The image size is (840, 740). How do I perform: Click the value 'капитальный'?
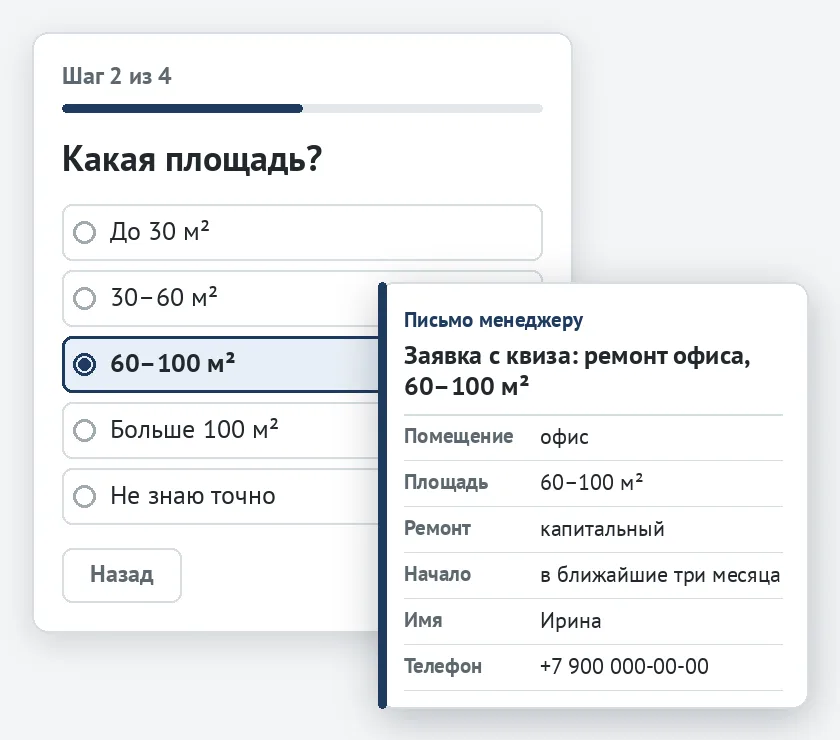(x=602, y=529)
